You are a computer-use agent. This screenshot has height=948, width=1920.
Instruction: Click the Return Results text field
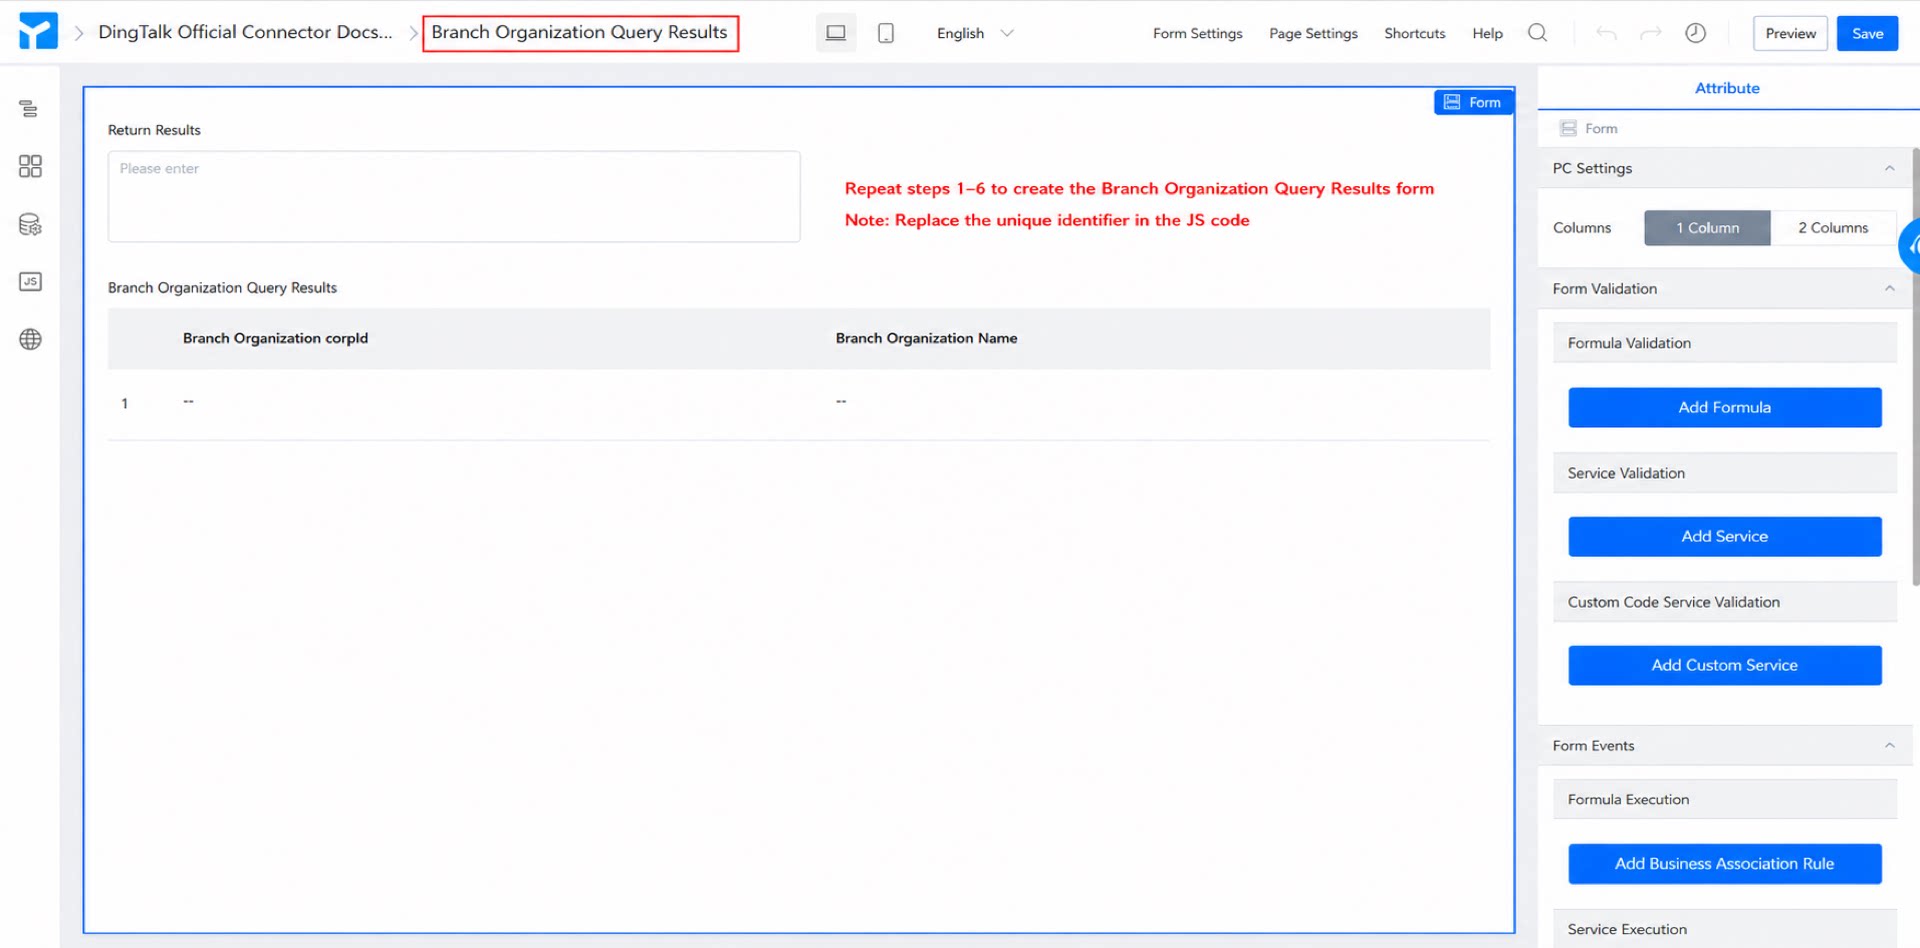coord(454,196)
